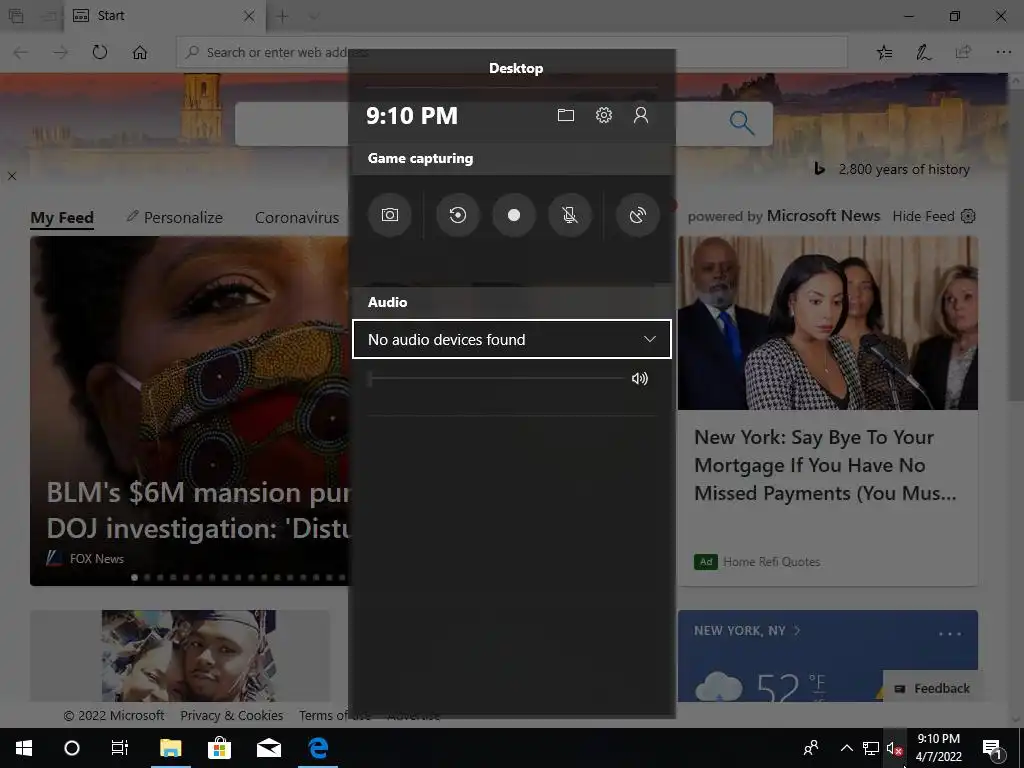Click the graduation photo news thumbnail
Viewport: 1024px width, 768px height.
pos(188,656)
